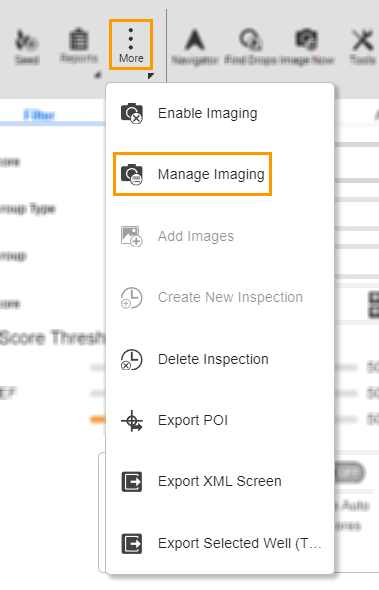Click the Enable Imaging camera icon

tap(131, 113)
